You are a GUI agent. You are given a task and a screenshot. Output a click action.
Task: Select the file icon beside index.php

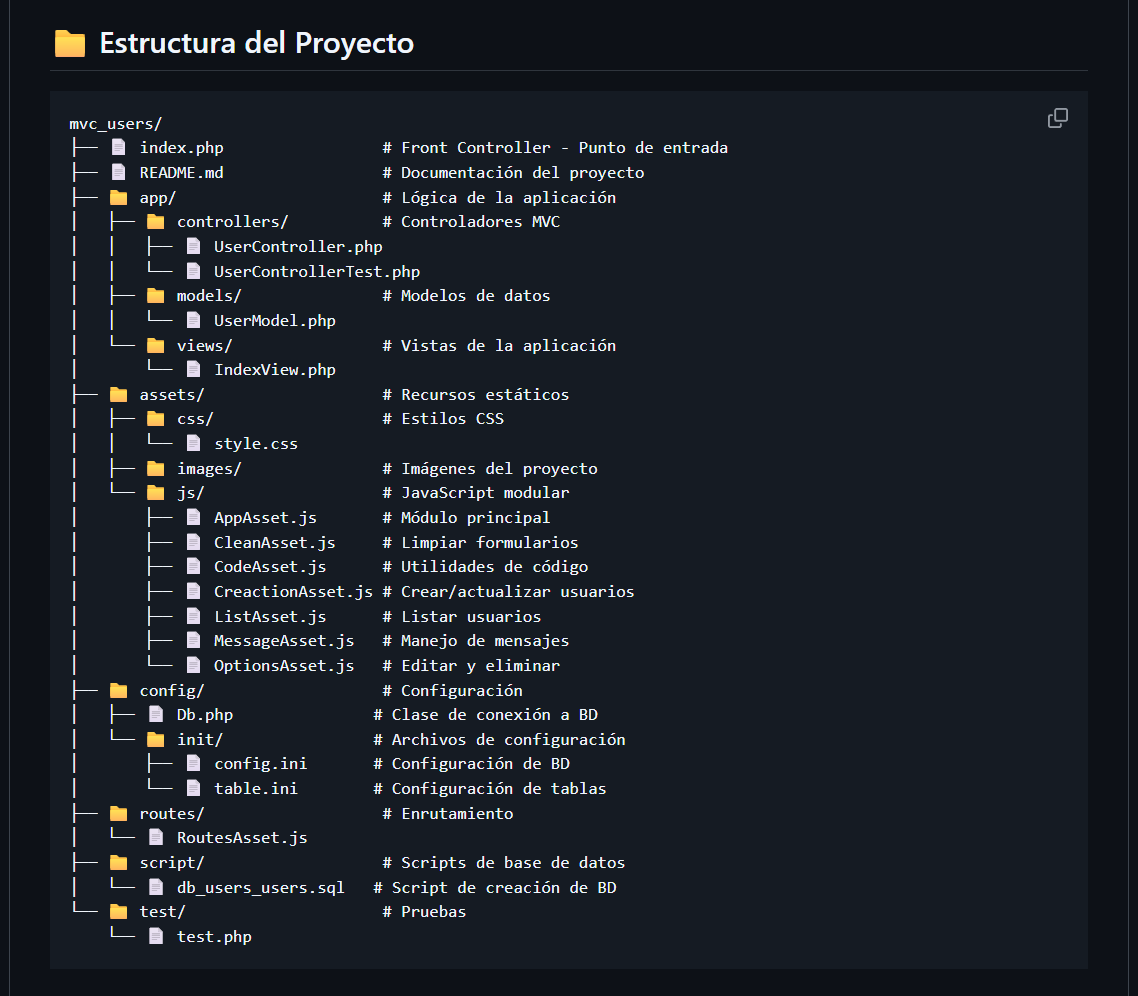pyautogui.click(x=117, y=147)
